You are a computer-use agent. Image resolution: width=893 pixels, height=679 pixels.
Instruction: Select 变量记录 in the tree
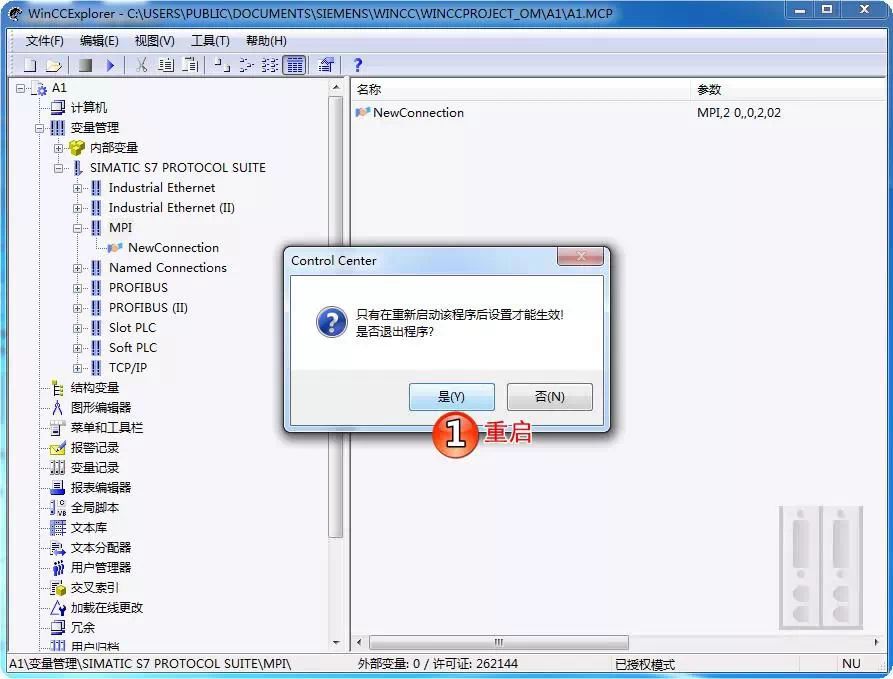(x=95, y=468)
